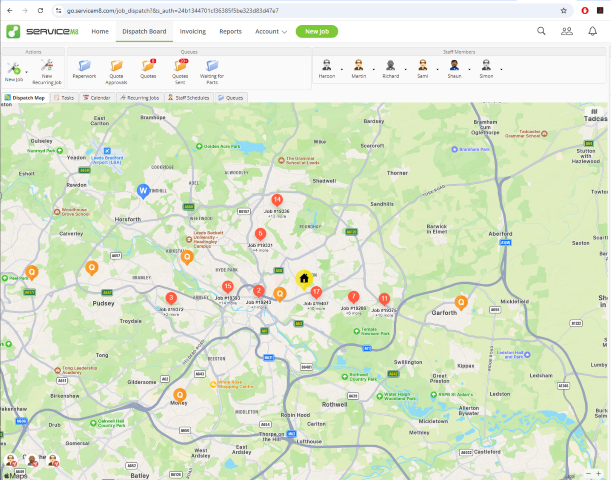Expand dropdown arrow beside Simon
The image size is (611, 480).
pyautogui.click(x=502, y=69)
